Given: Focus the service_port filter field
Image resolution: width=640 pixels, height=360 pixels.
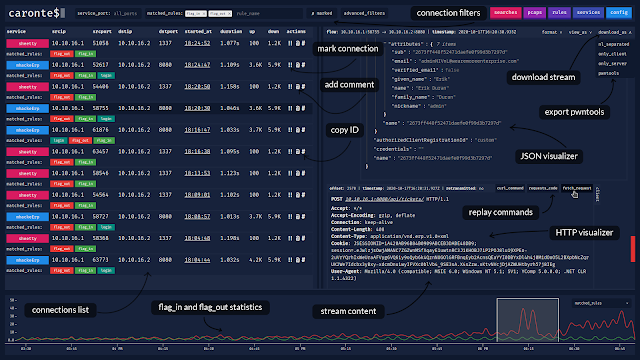Looking at the screenshot, I should (x=109, y=13).
